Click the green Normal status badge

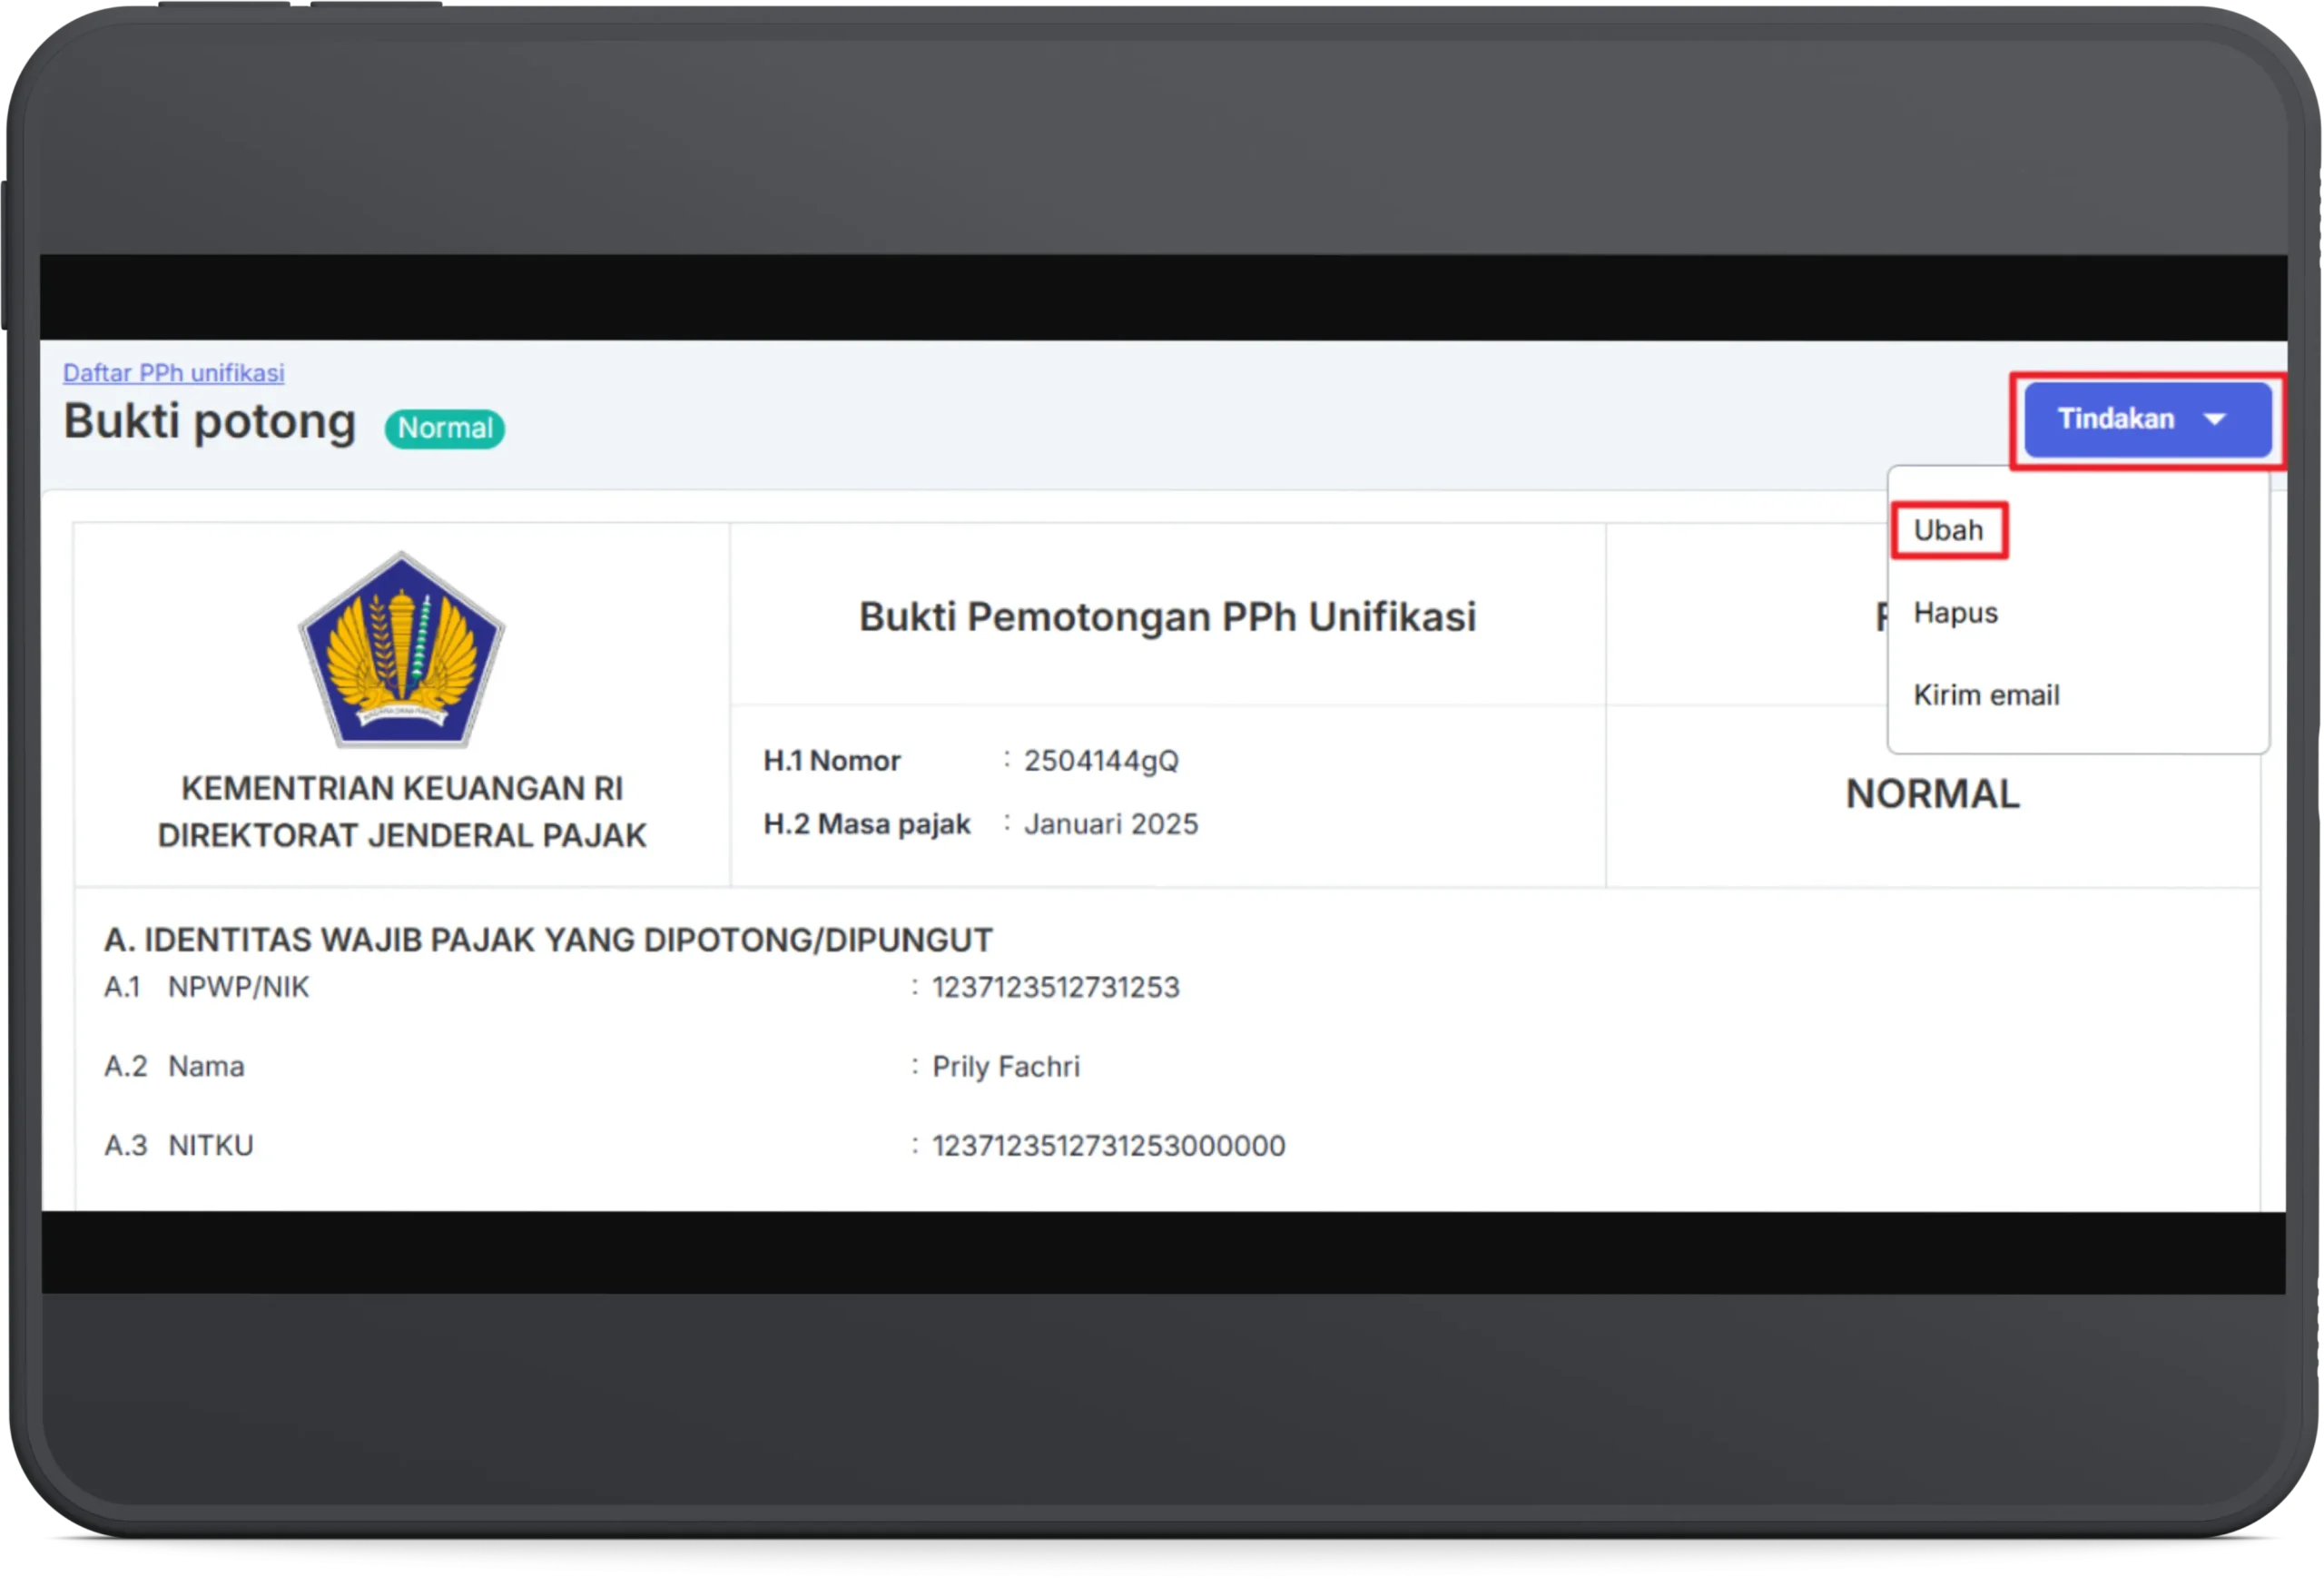(444, 428)
